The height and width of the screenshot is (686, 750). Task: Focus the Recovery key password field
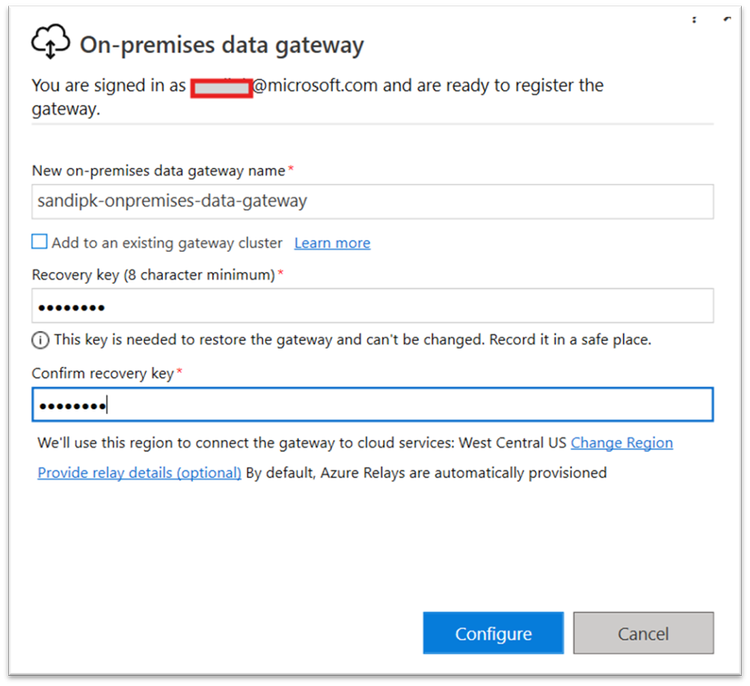372,306
